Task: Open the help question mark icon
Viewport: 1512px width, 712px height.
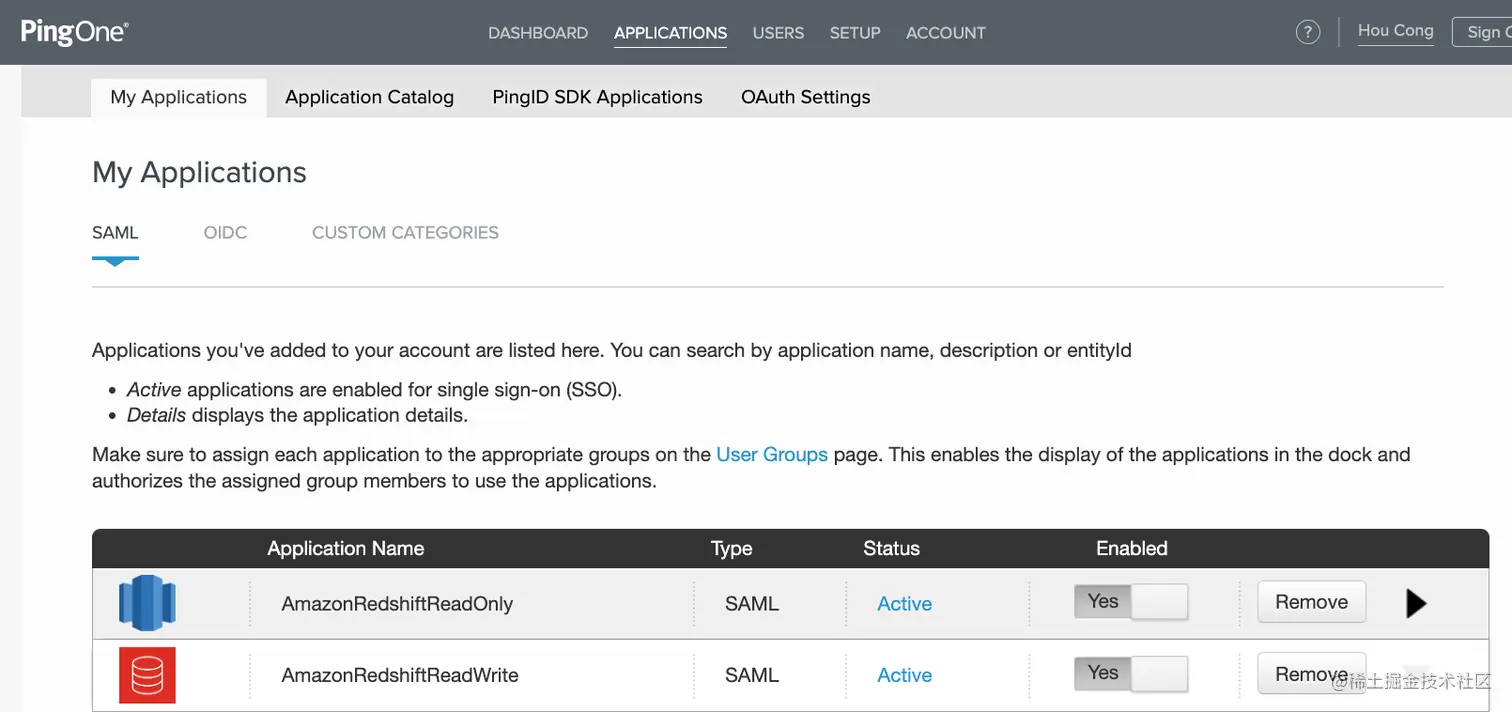Action: pos(1307,32)
